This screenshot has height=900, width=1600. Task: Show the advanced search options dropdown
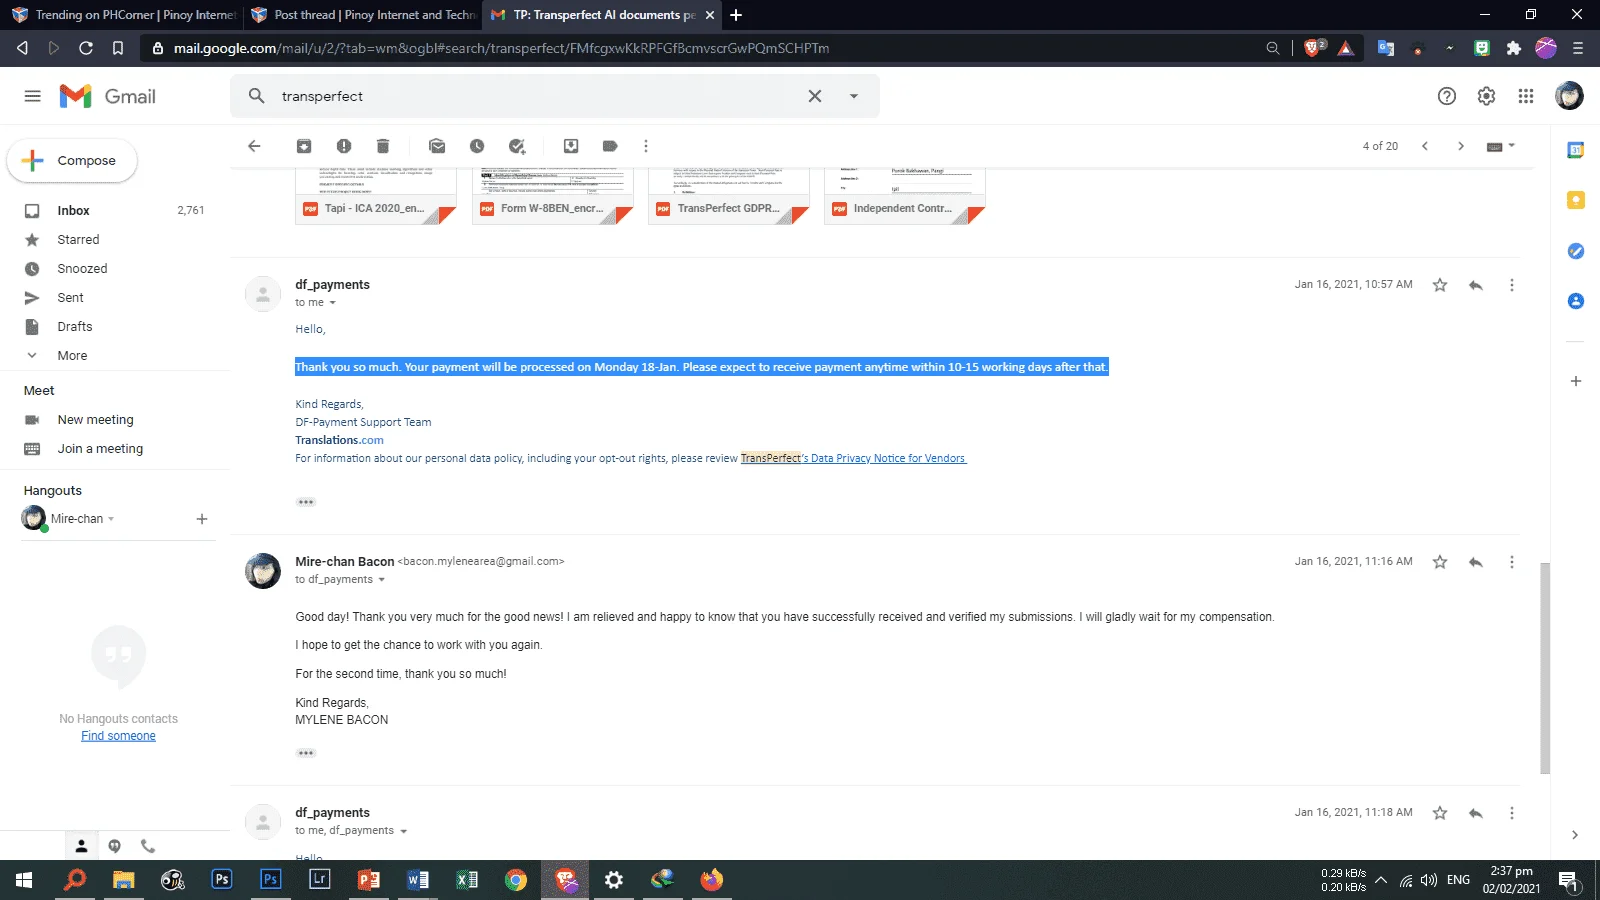point(854,96)
